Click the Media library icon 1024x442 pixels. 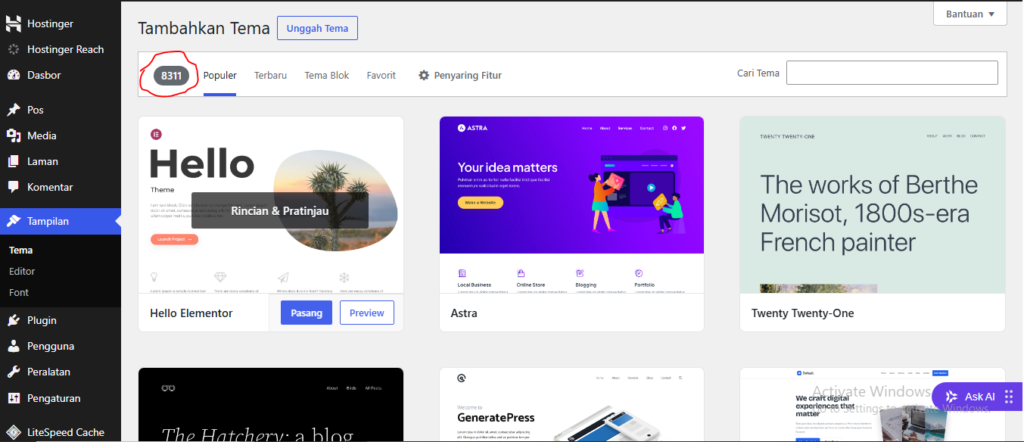click(14, 136)
